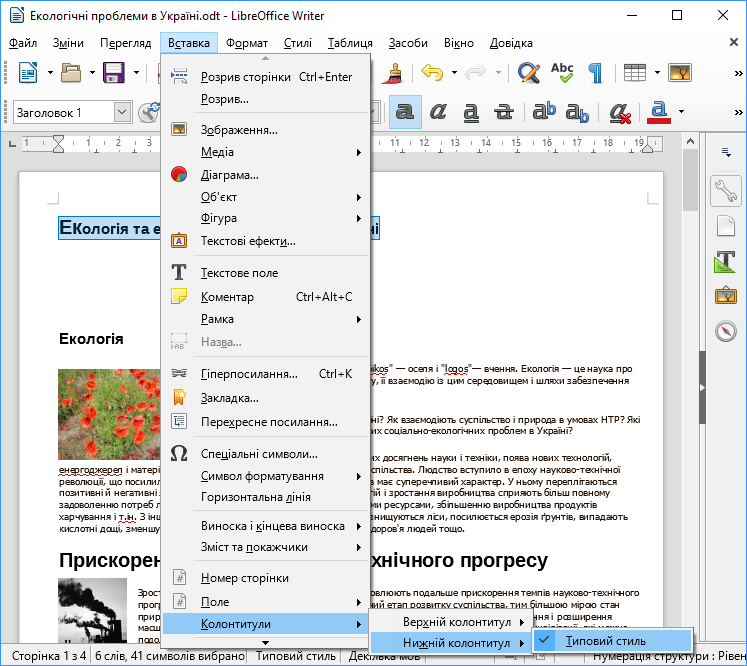747x666 pixels.
Task: Click the red font color swatch
Action: coord(657,112)
